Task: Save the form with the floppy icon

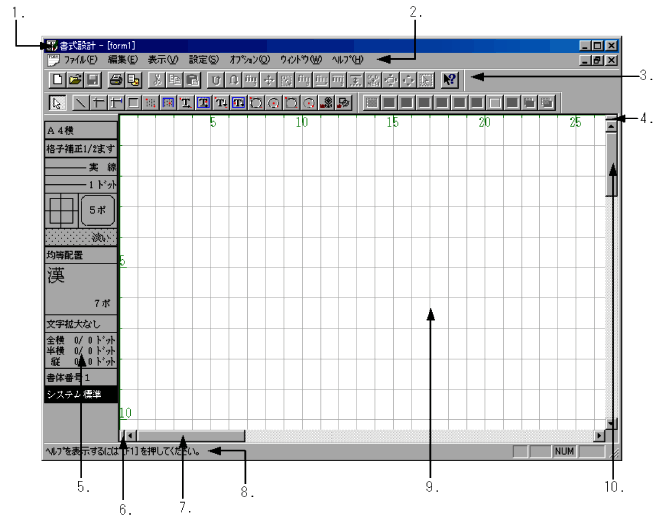Action: coord(92,79)
